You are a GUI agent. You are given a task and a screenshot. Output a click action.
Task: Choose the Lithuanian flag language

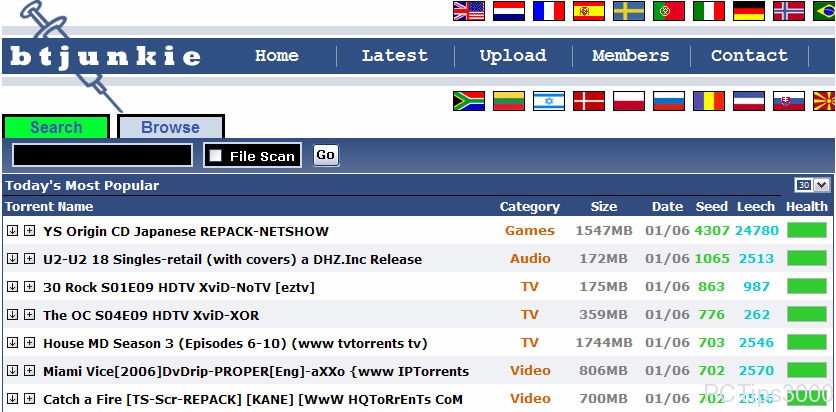509,101
